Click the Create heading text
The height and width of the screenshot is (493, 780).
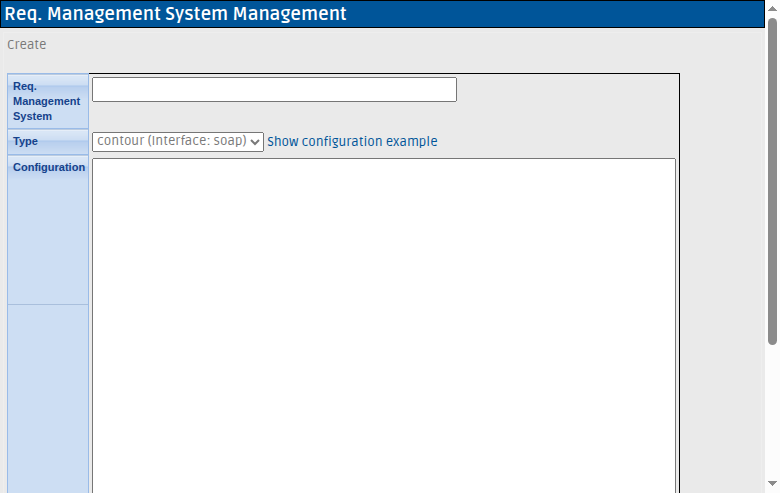tap(26, 44)
